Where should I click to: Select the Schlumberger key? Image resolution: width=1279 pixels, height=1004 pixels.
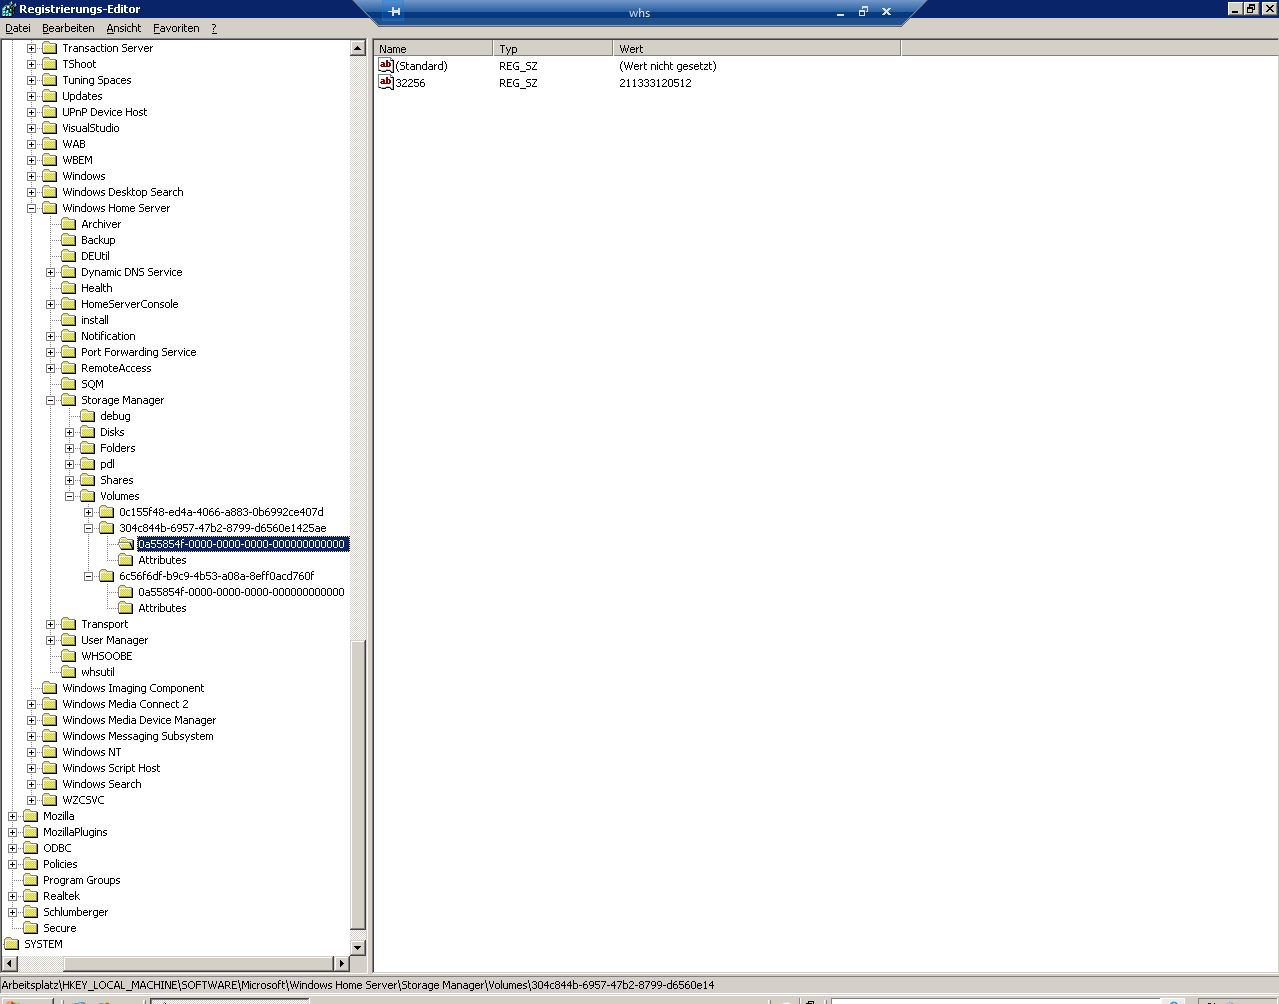click(75, 912)
